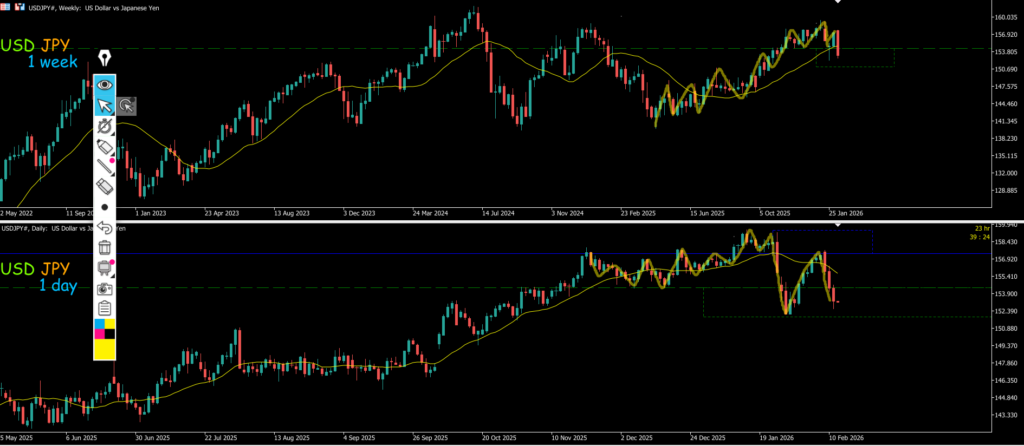Image resolution: width=1024 pixels, height=446 pixels.
Task: Choose the crossed-out circle pen tool
Action: click(104, 126)
